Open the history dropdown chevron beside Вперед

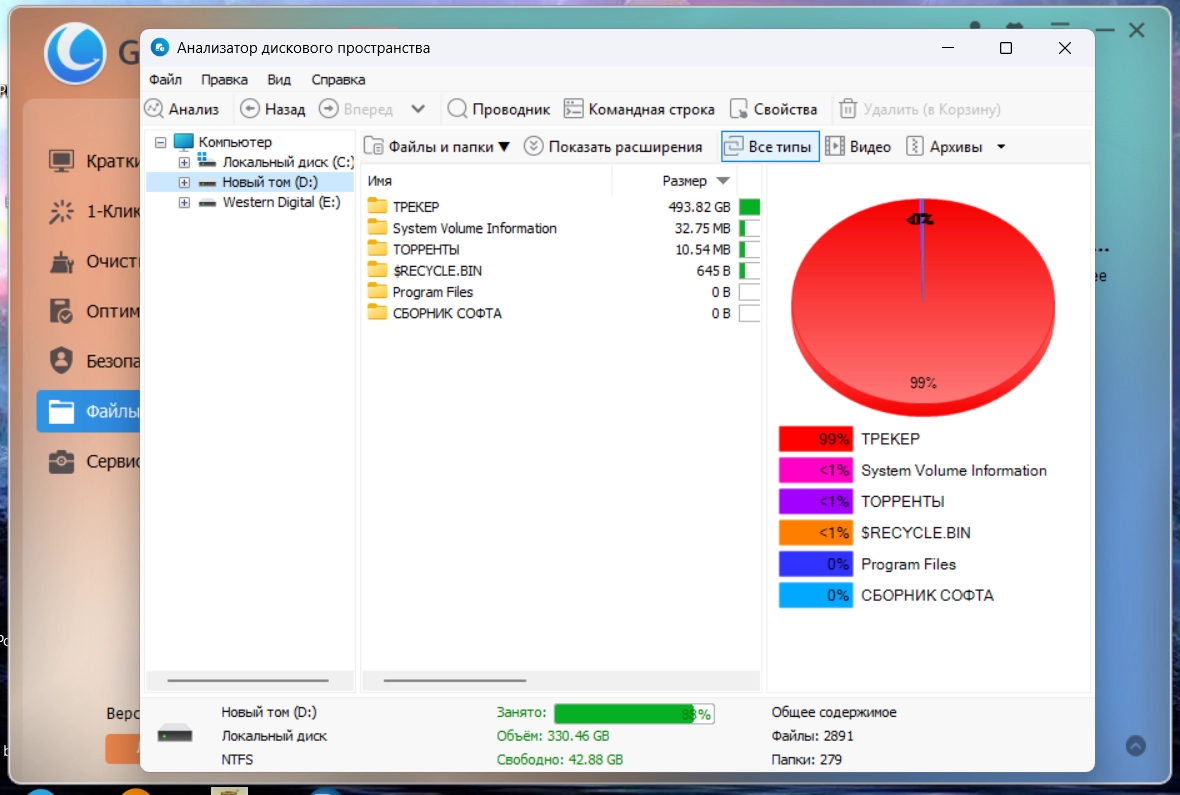[418, 109]
